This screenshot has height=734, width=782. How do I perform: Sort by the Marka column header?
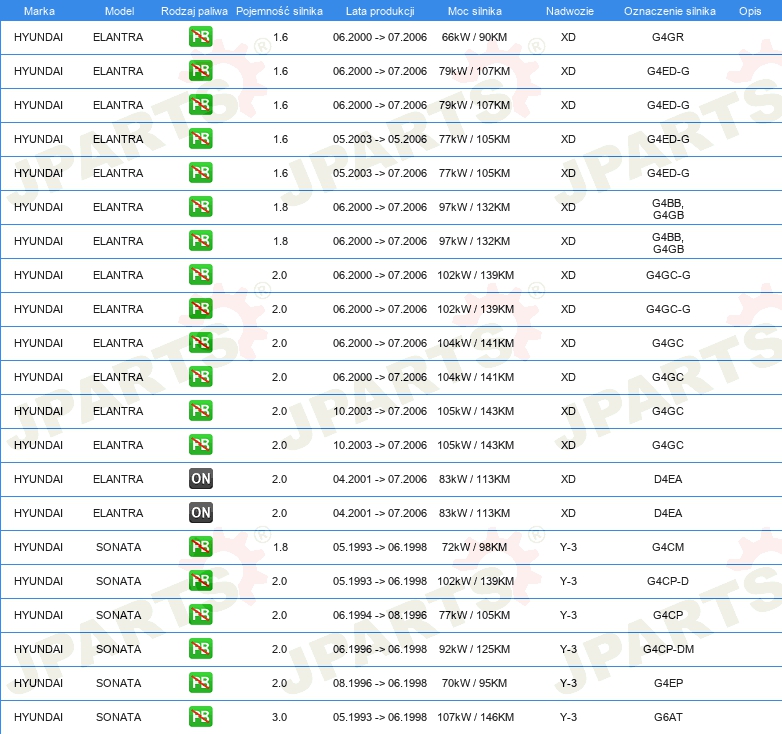coord(39,11)
